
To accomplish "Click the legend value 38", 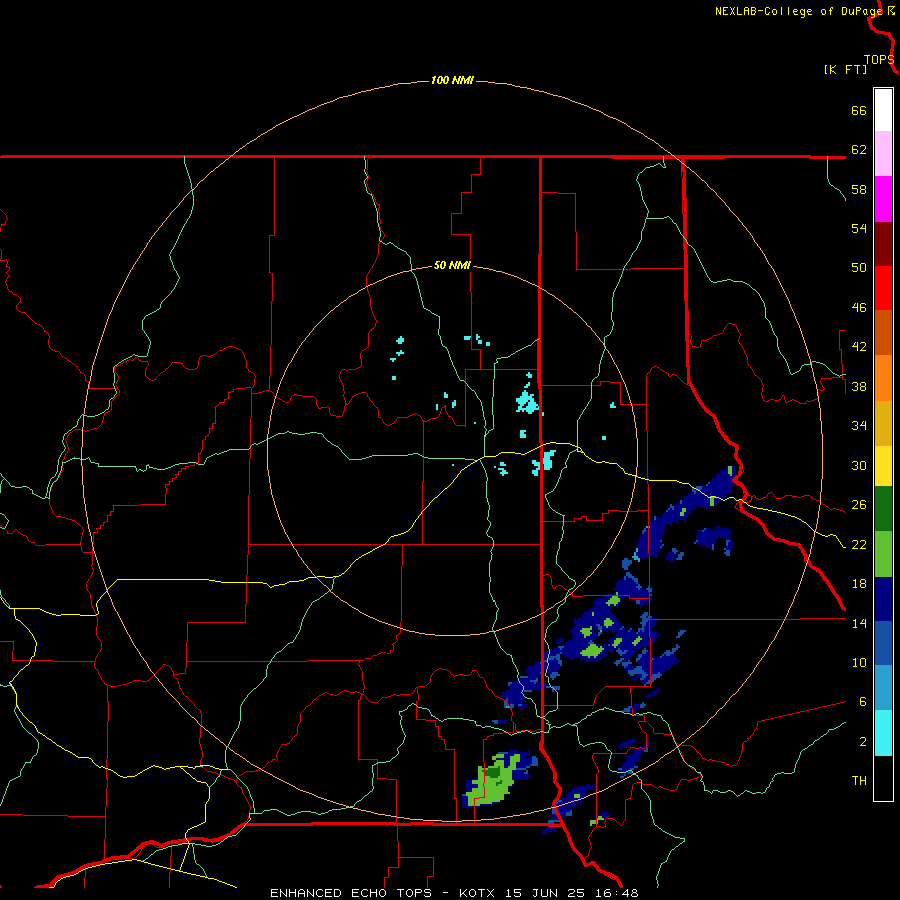I will coord(859,386).
